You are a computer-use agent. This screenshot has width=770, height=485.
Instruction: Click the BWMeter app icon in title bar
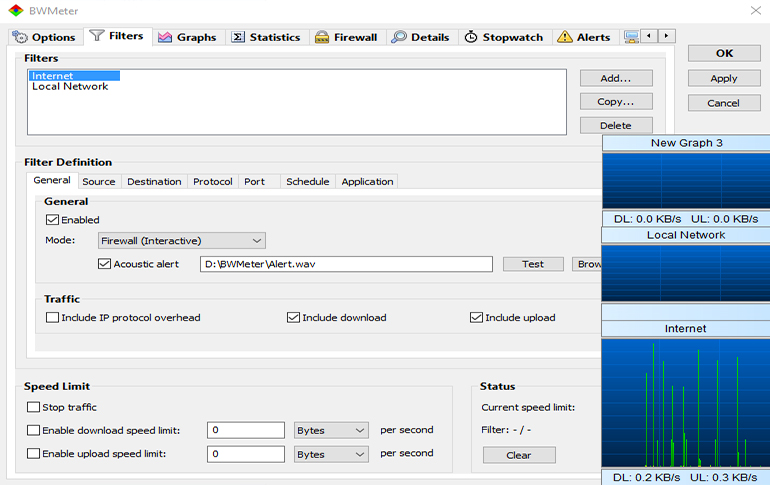[x=16, y=10]
